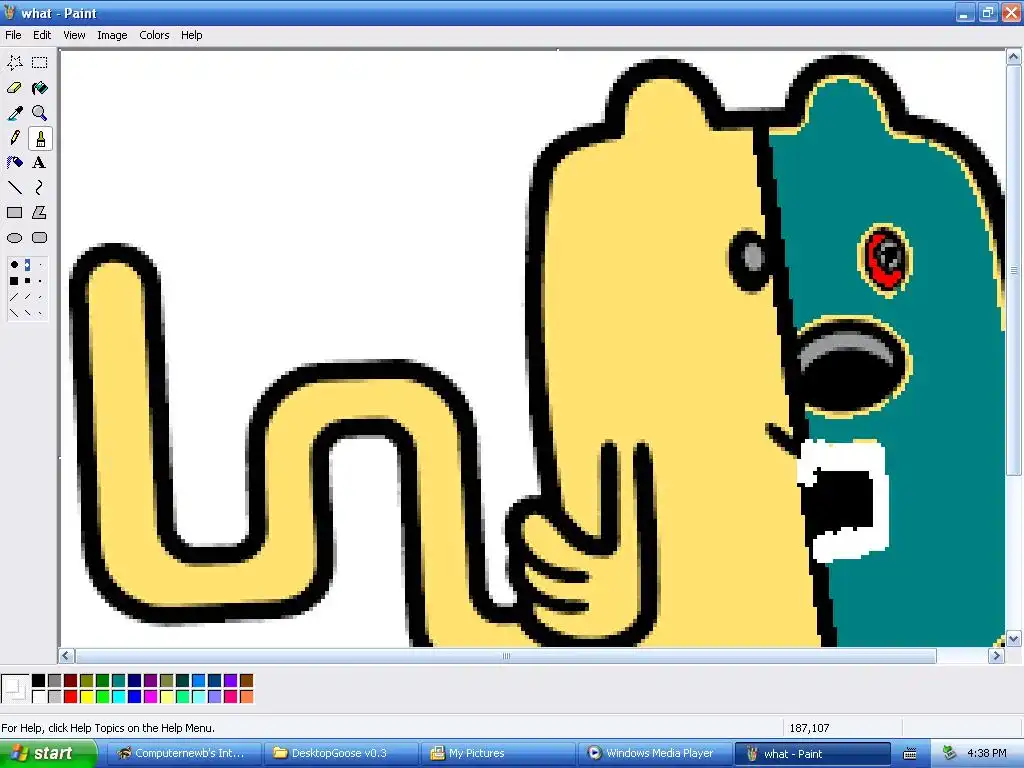Activate the Pick Color eyedropper tool
The height and width of the screenshot is (768, 1024).
pyautogui.click(x=14, y=113)
